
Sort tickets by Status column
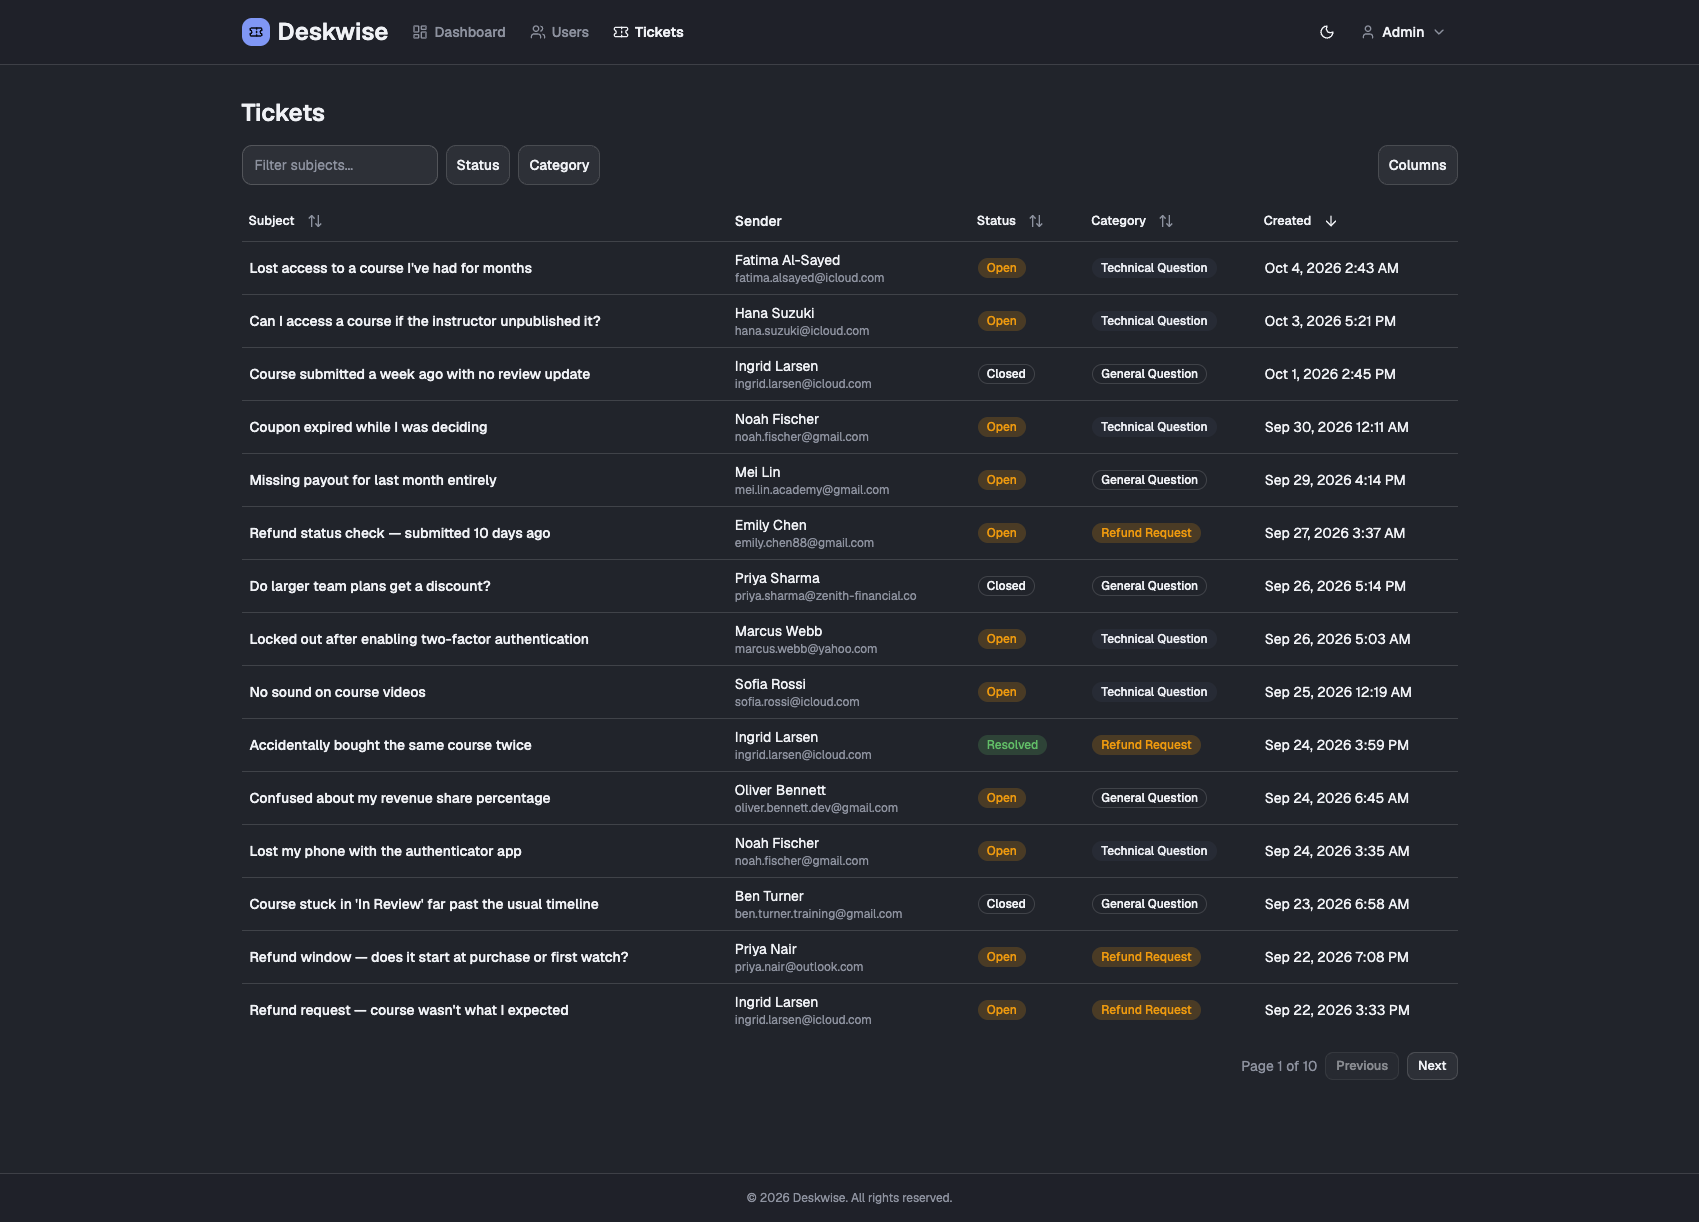[1009, 221]
